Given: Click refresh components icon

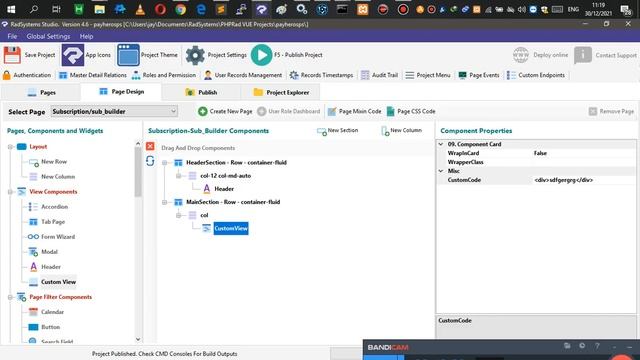Looking at the screenshot, I should point(150,161).
